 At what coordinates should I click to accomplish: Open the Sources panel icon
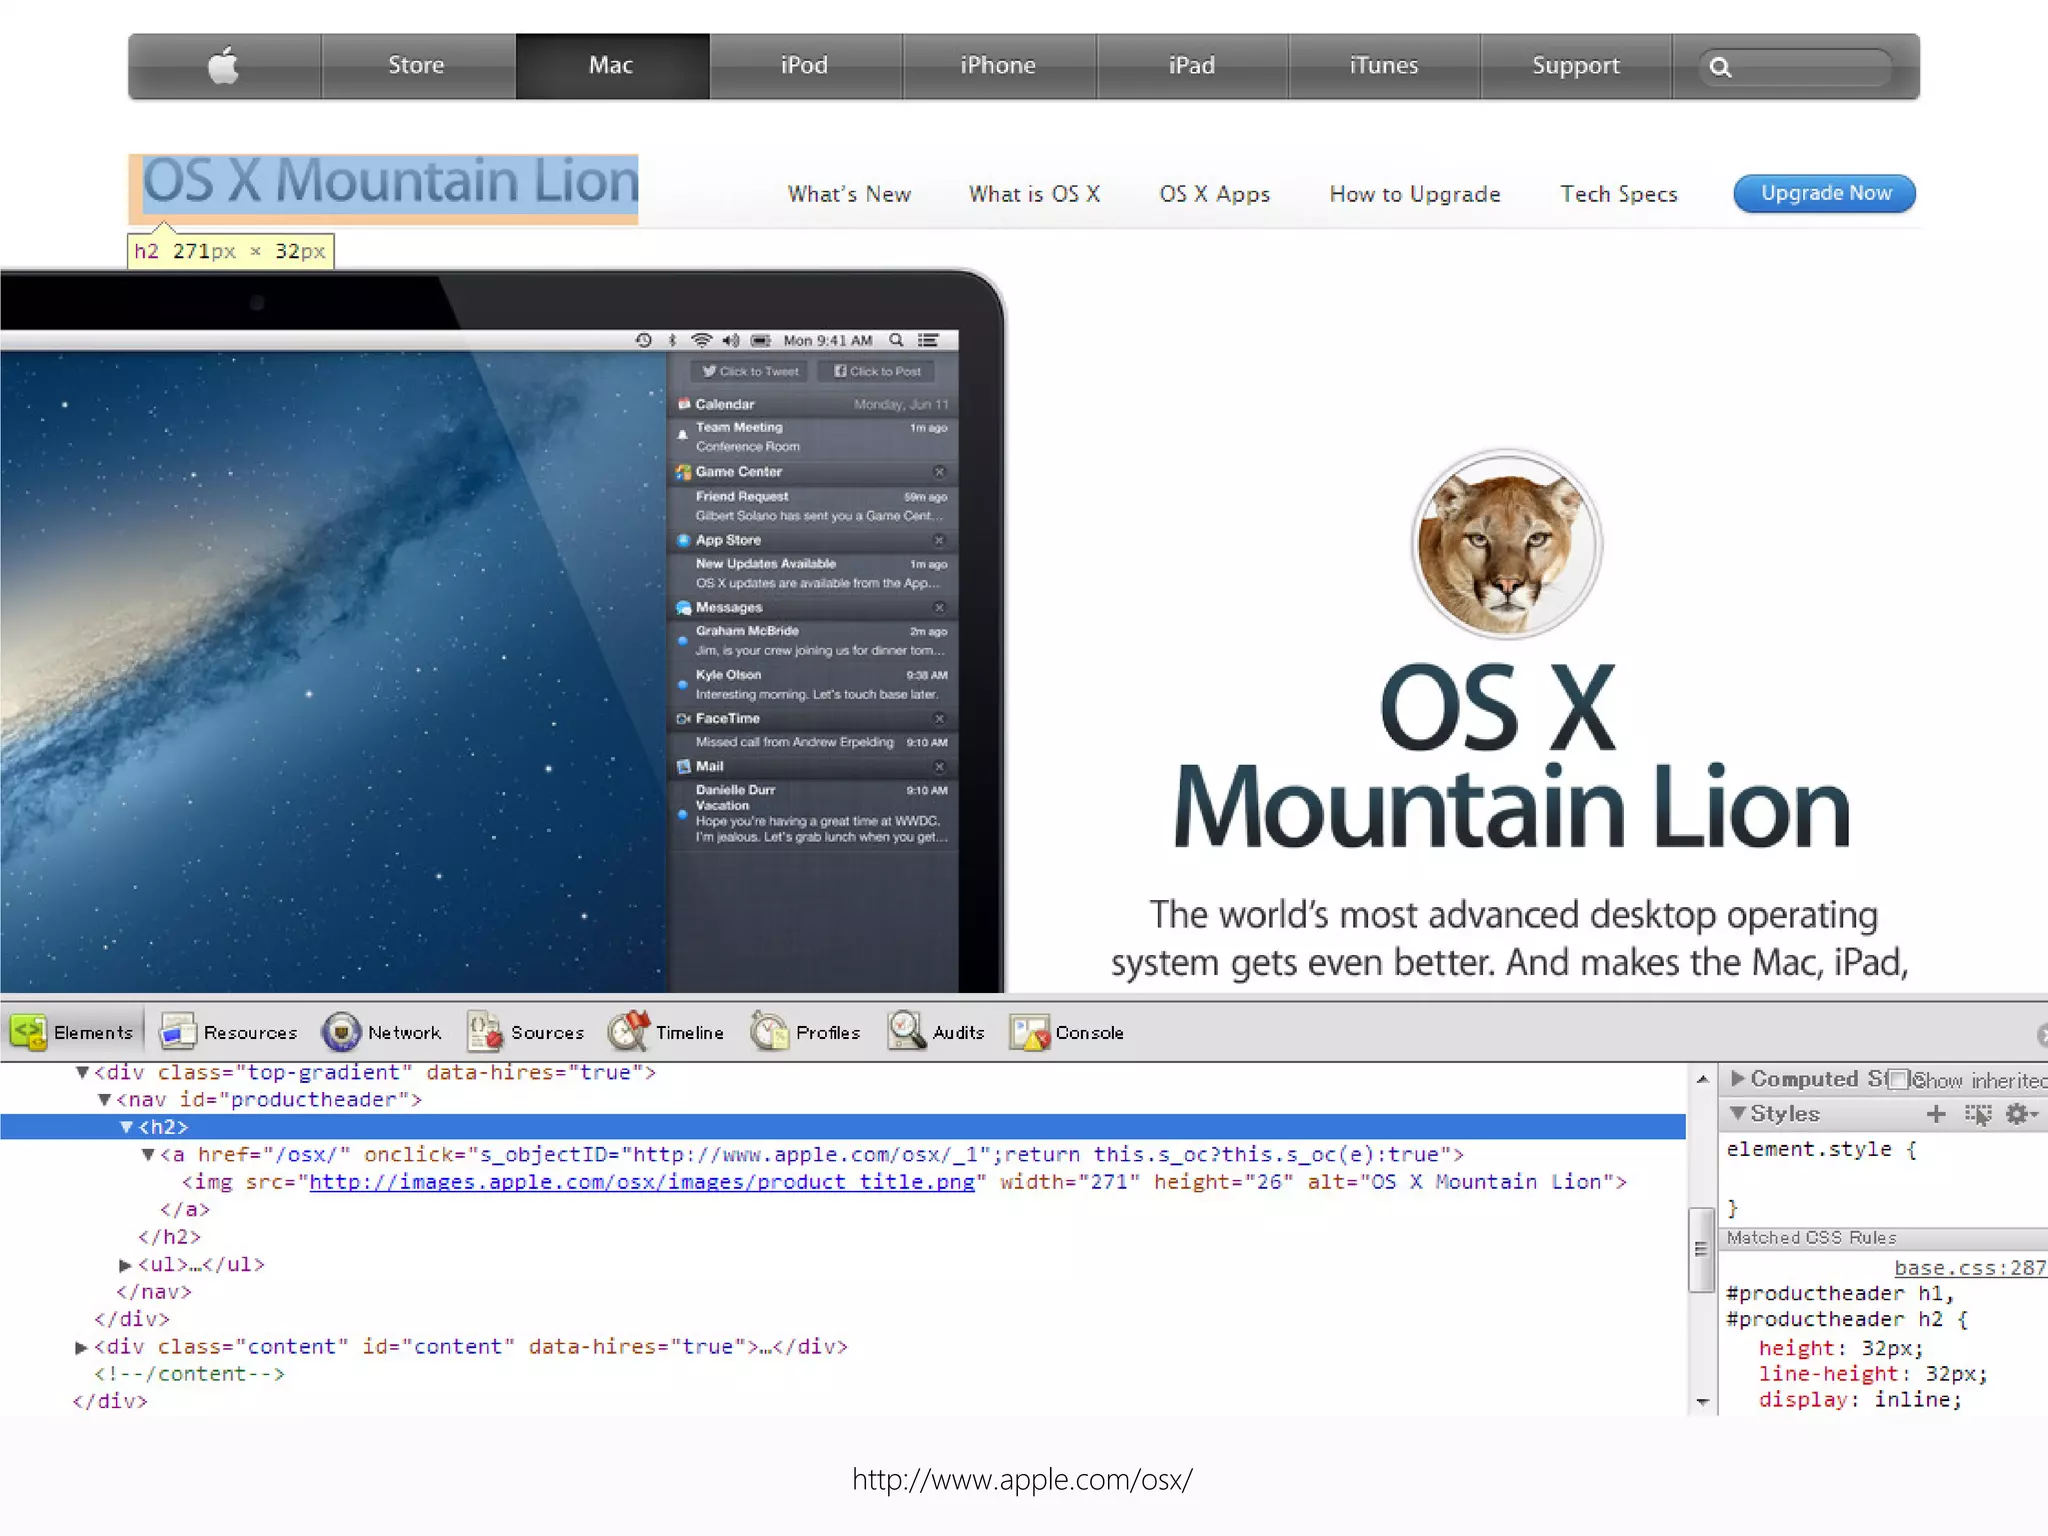click(x=485, y=1032)
